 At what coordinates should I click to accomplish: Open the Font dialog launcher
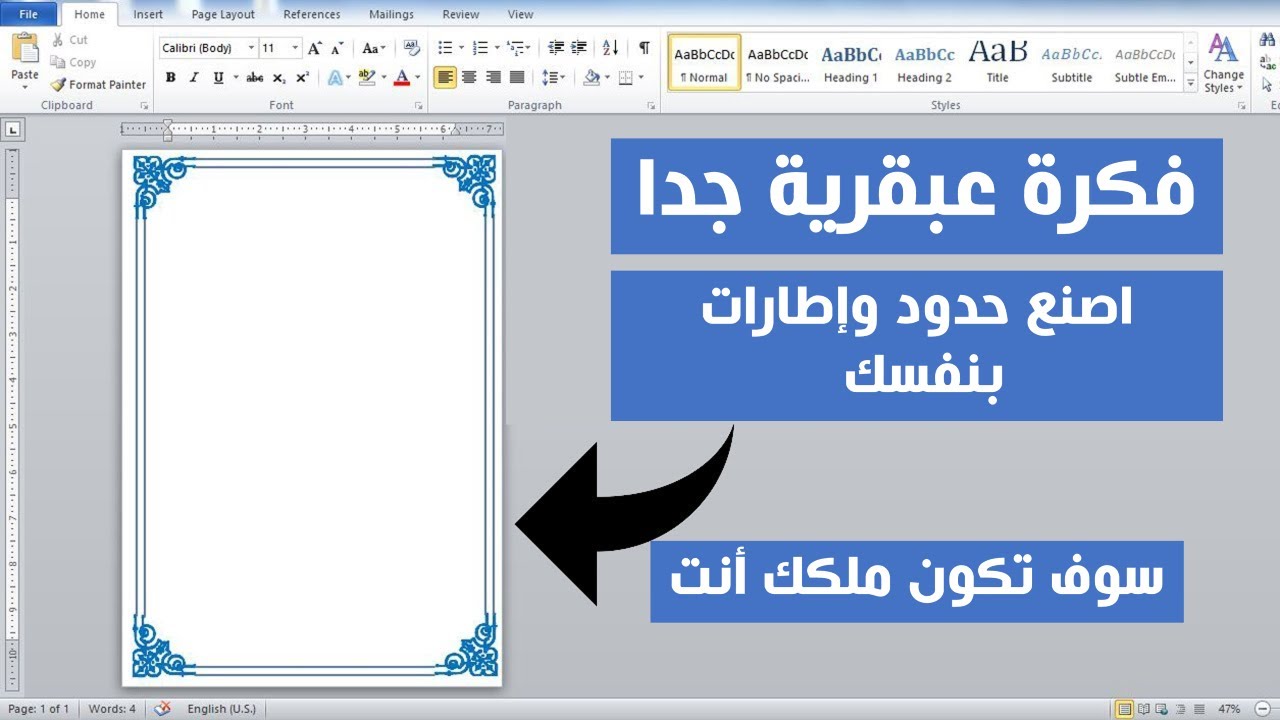(421, 105)
